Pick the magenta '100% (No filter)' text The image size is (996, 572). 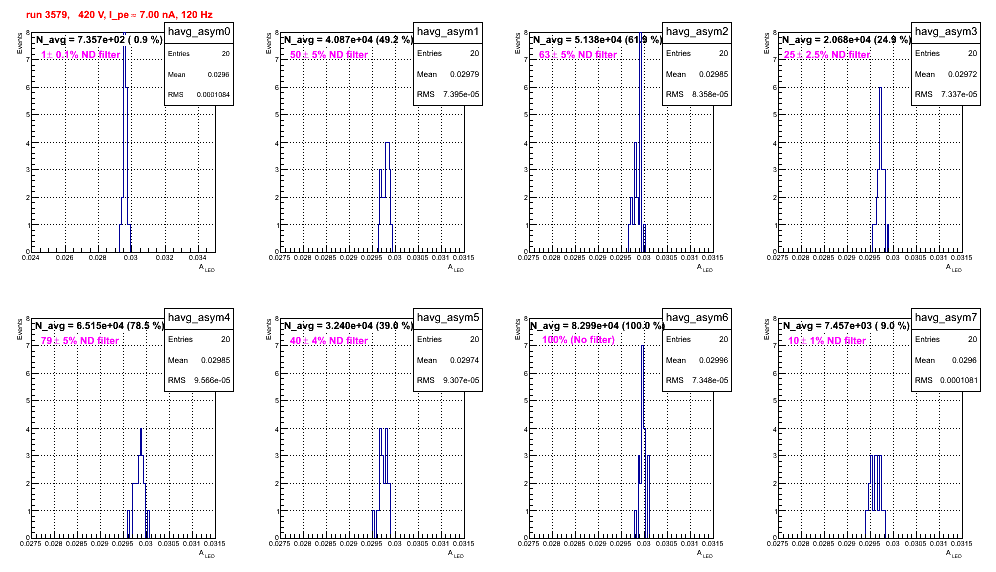[x=578, y=340]
